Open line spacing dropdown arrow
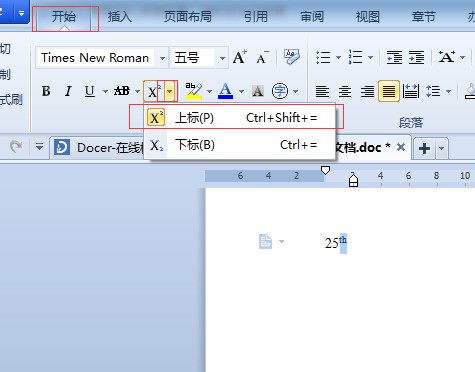Screen dimensions: 475x372 [x=448, y=91]
